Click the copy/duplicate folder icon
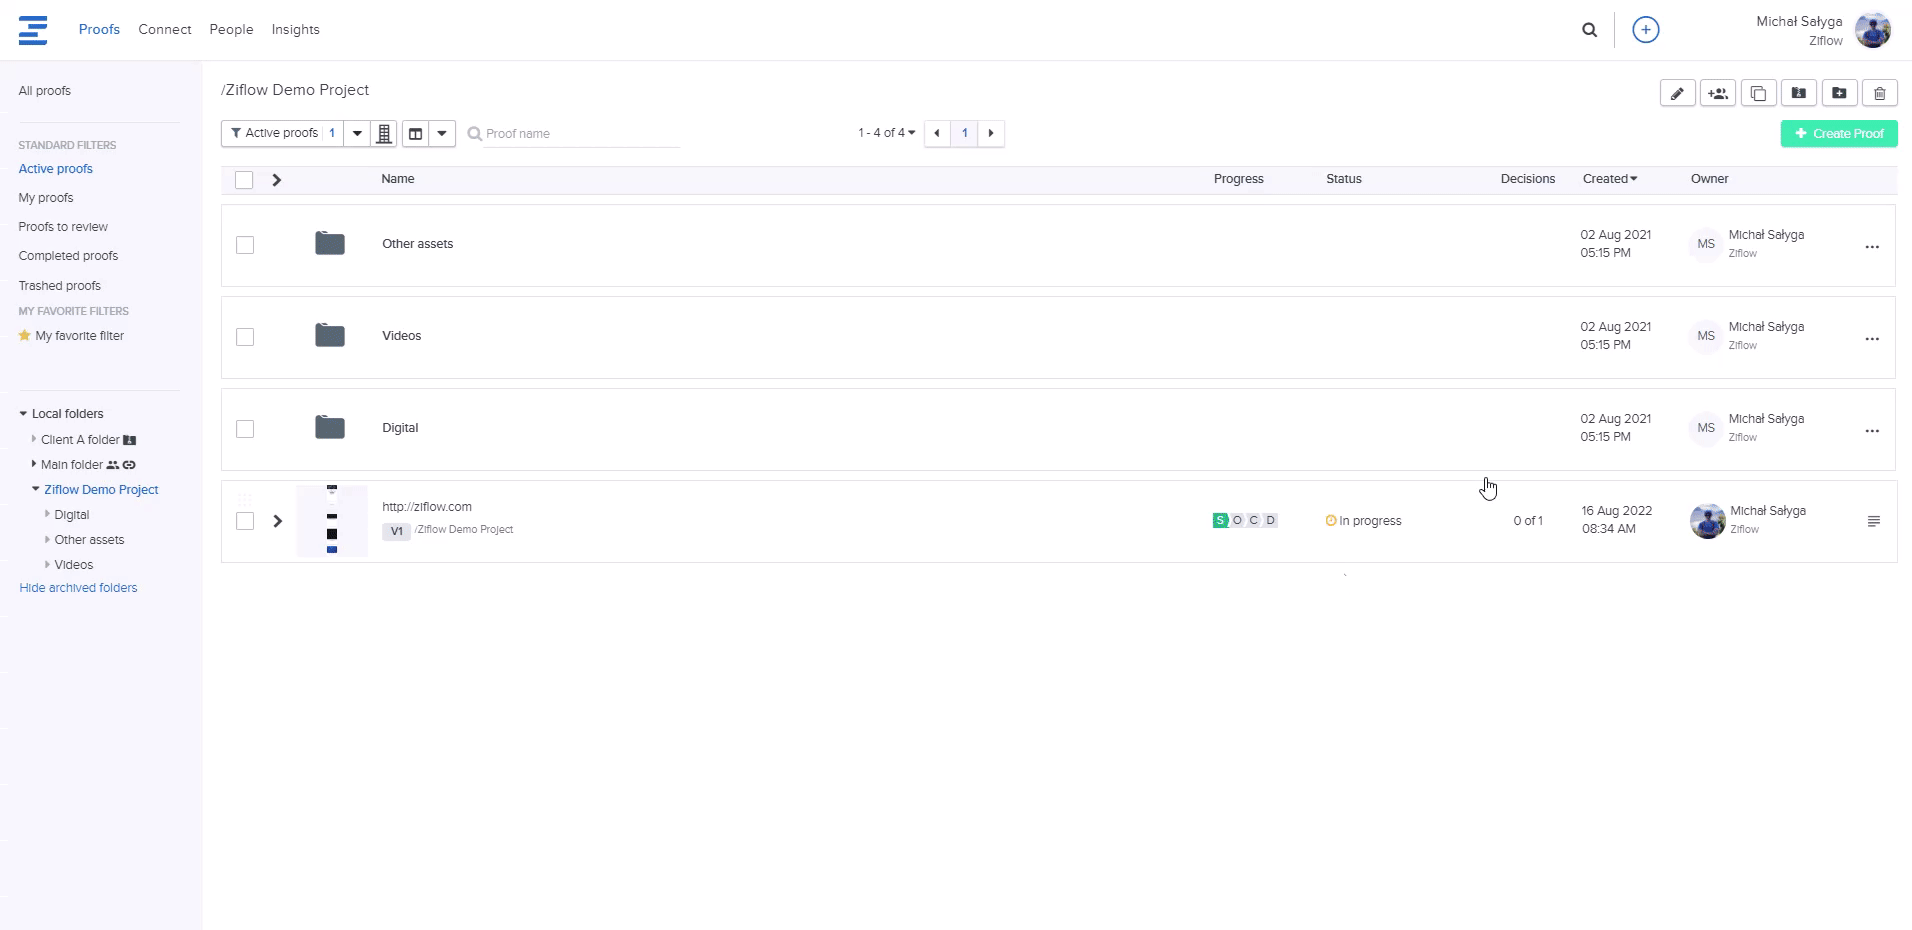The height and width of the screenshot is (930, 1912). pyautogui.click(x=1758, y=93)
